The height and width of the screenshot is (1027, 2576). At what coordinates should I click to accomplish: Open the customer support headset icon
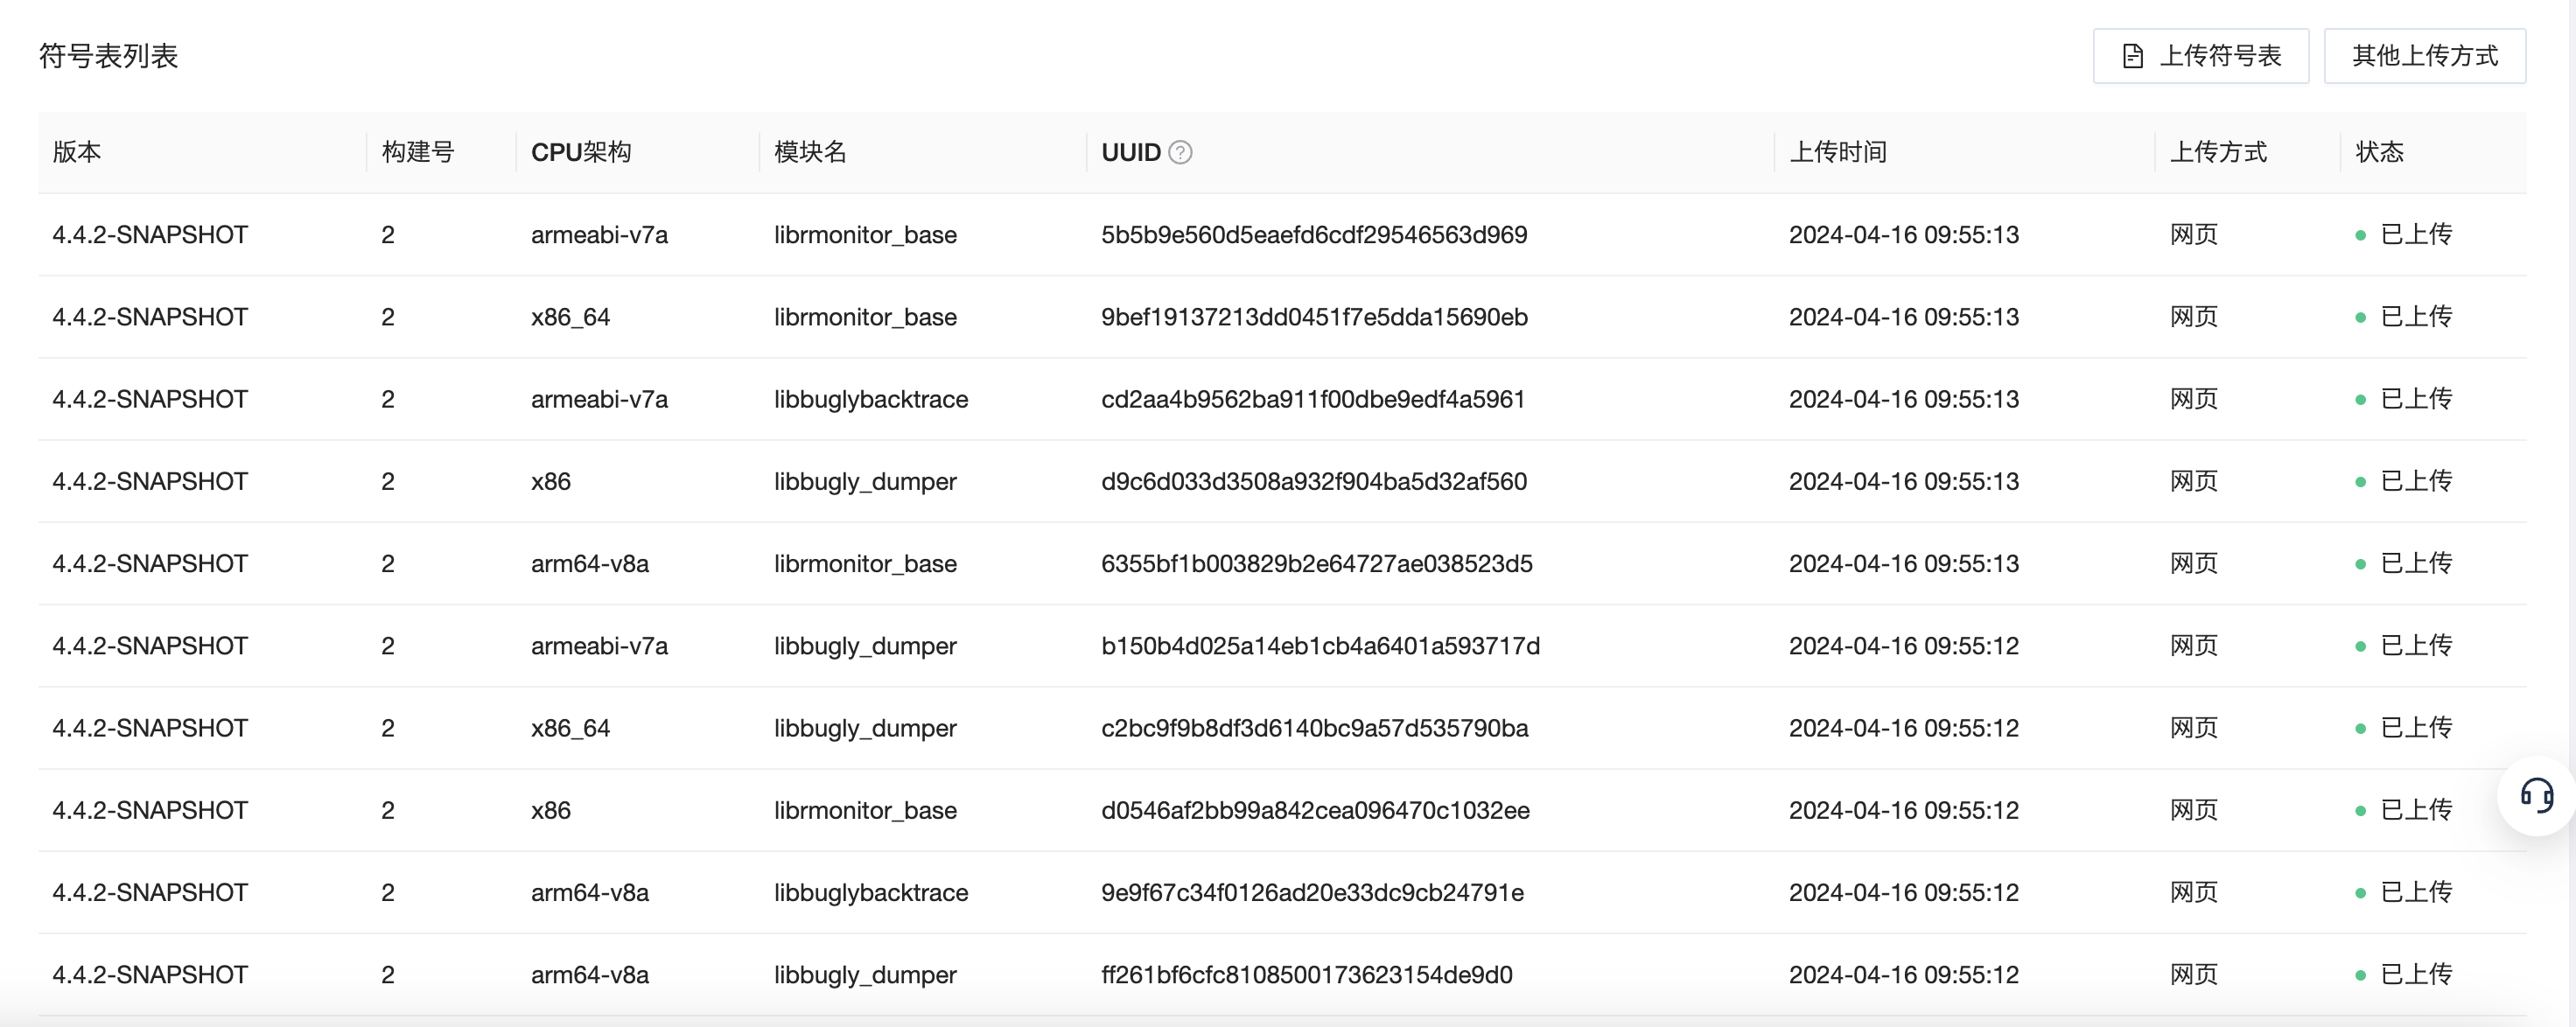point(2536,796)
